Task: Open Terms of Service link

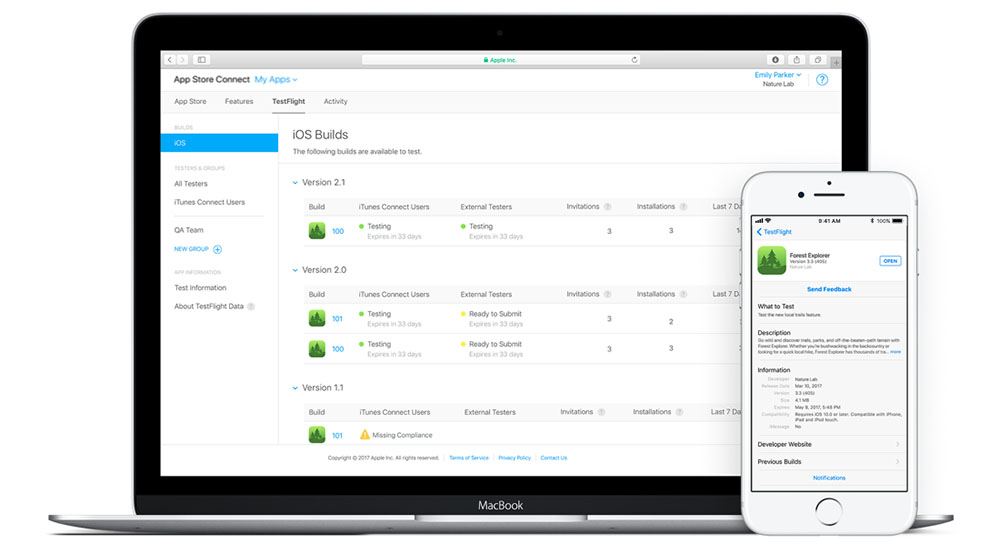Action: pyautogui.click(x=469, y=458)
